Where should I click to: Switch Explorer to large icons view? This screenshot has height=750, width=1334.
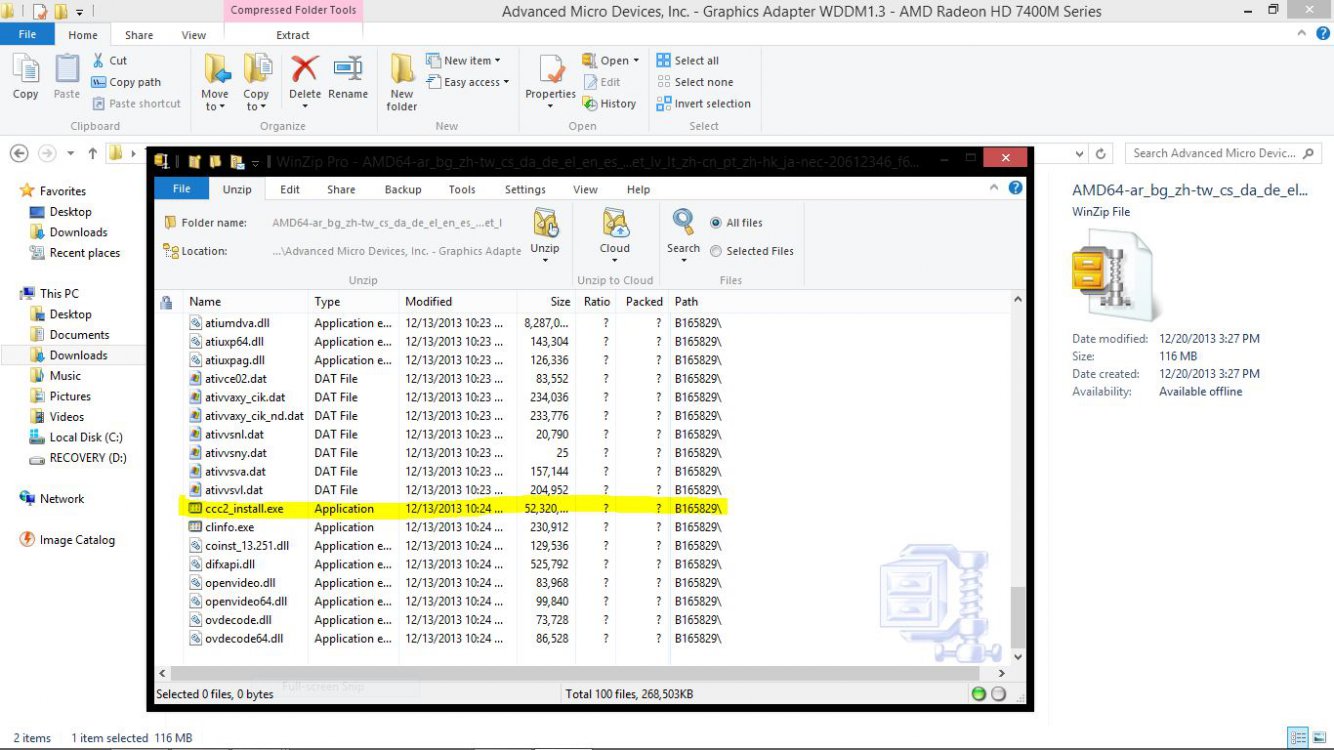click(1320, 738)
